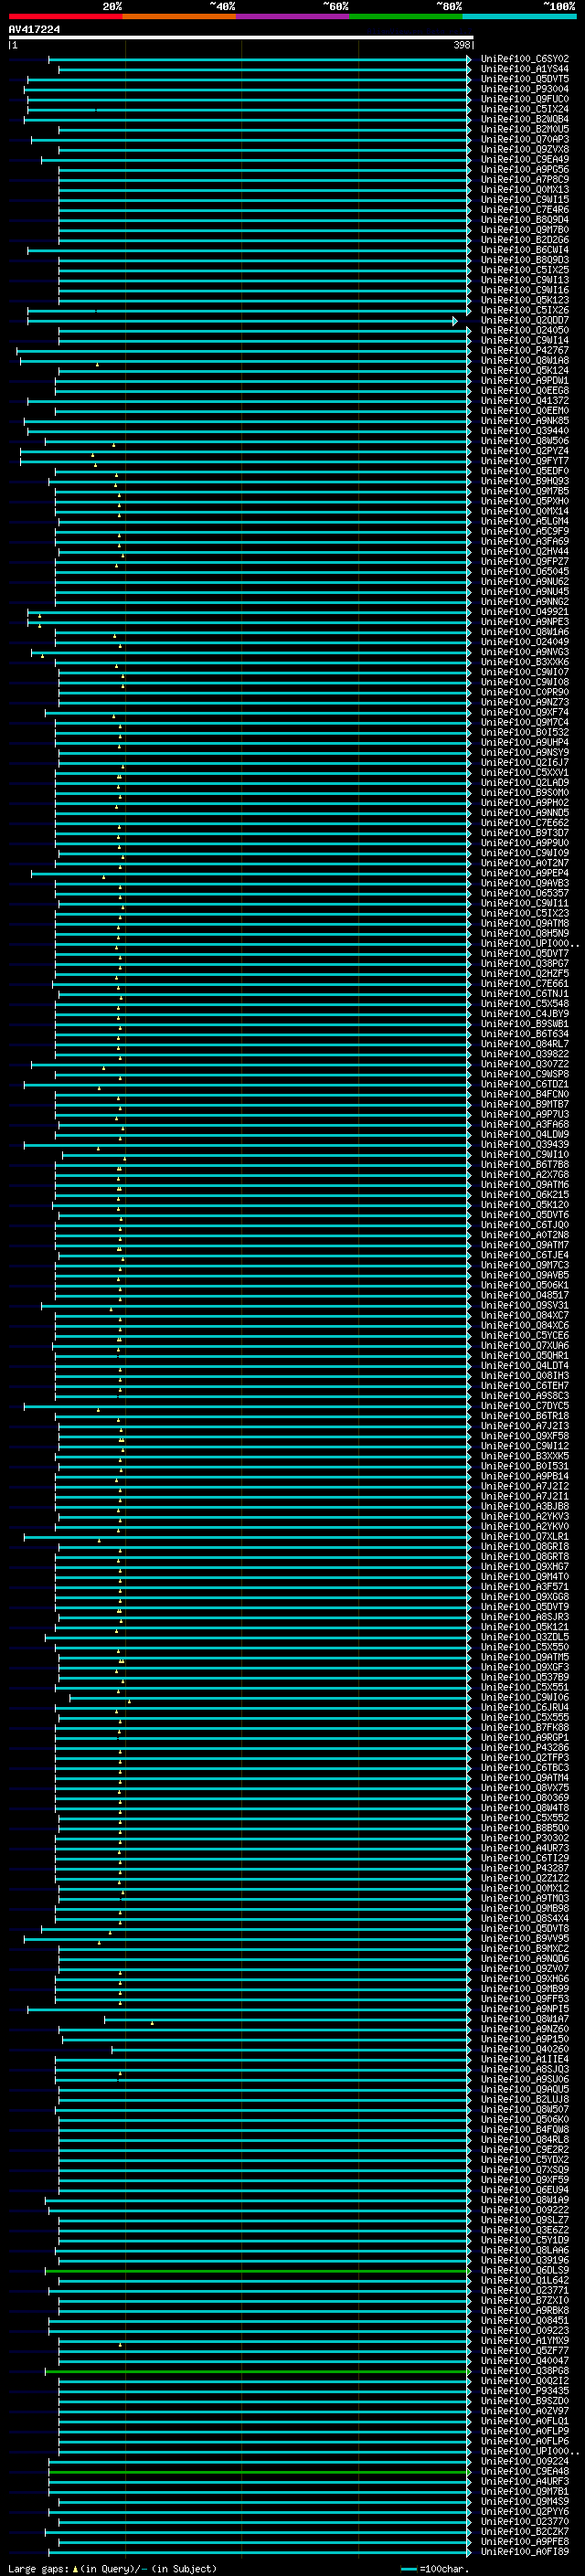Open hit UniRef100_C6SY02
The height and width of the screenshot is (2576, 585).
(524, 59)
